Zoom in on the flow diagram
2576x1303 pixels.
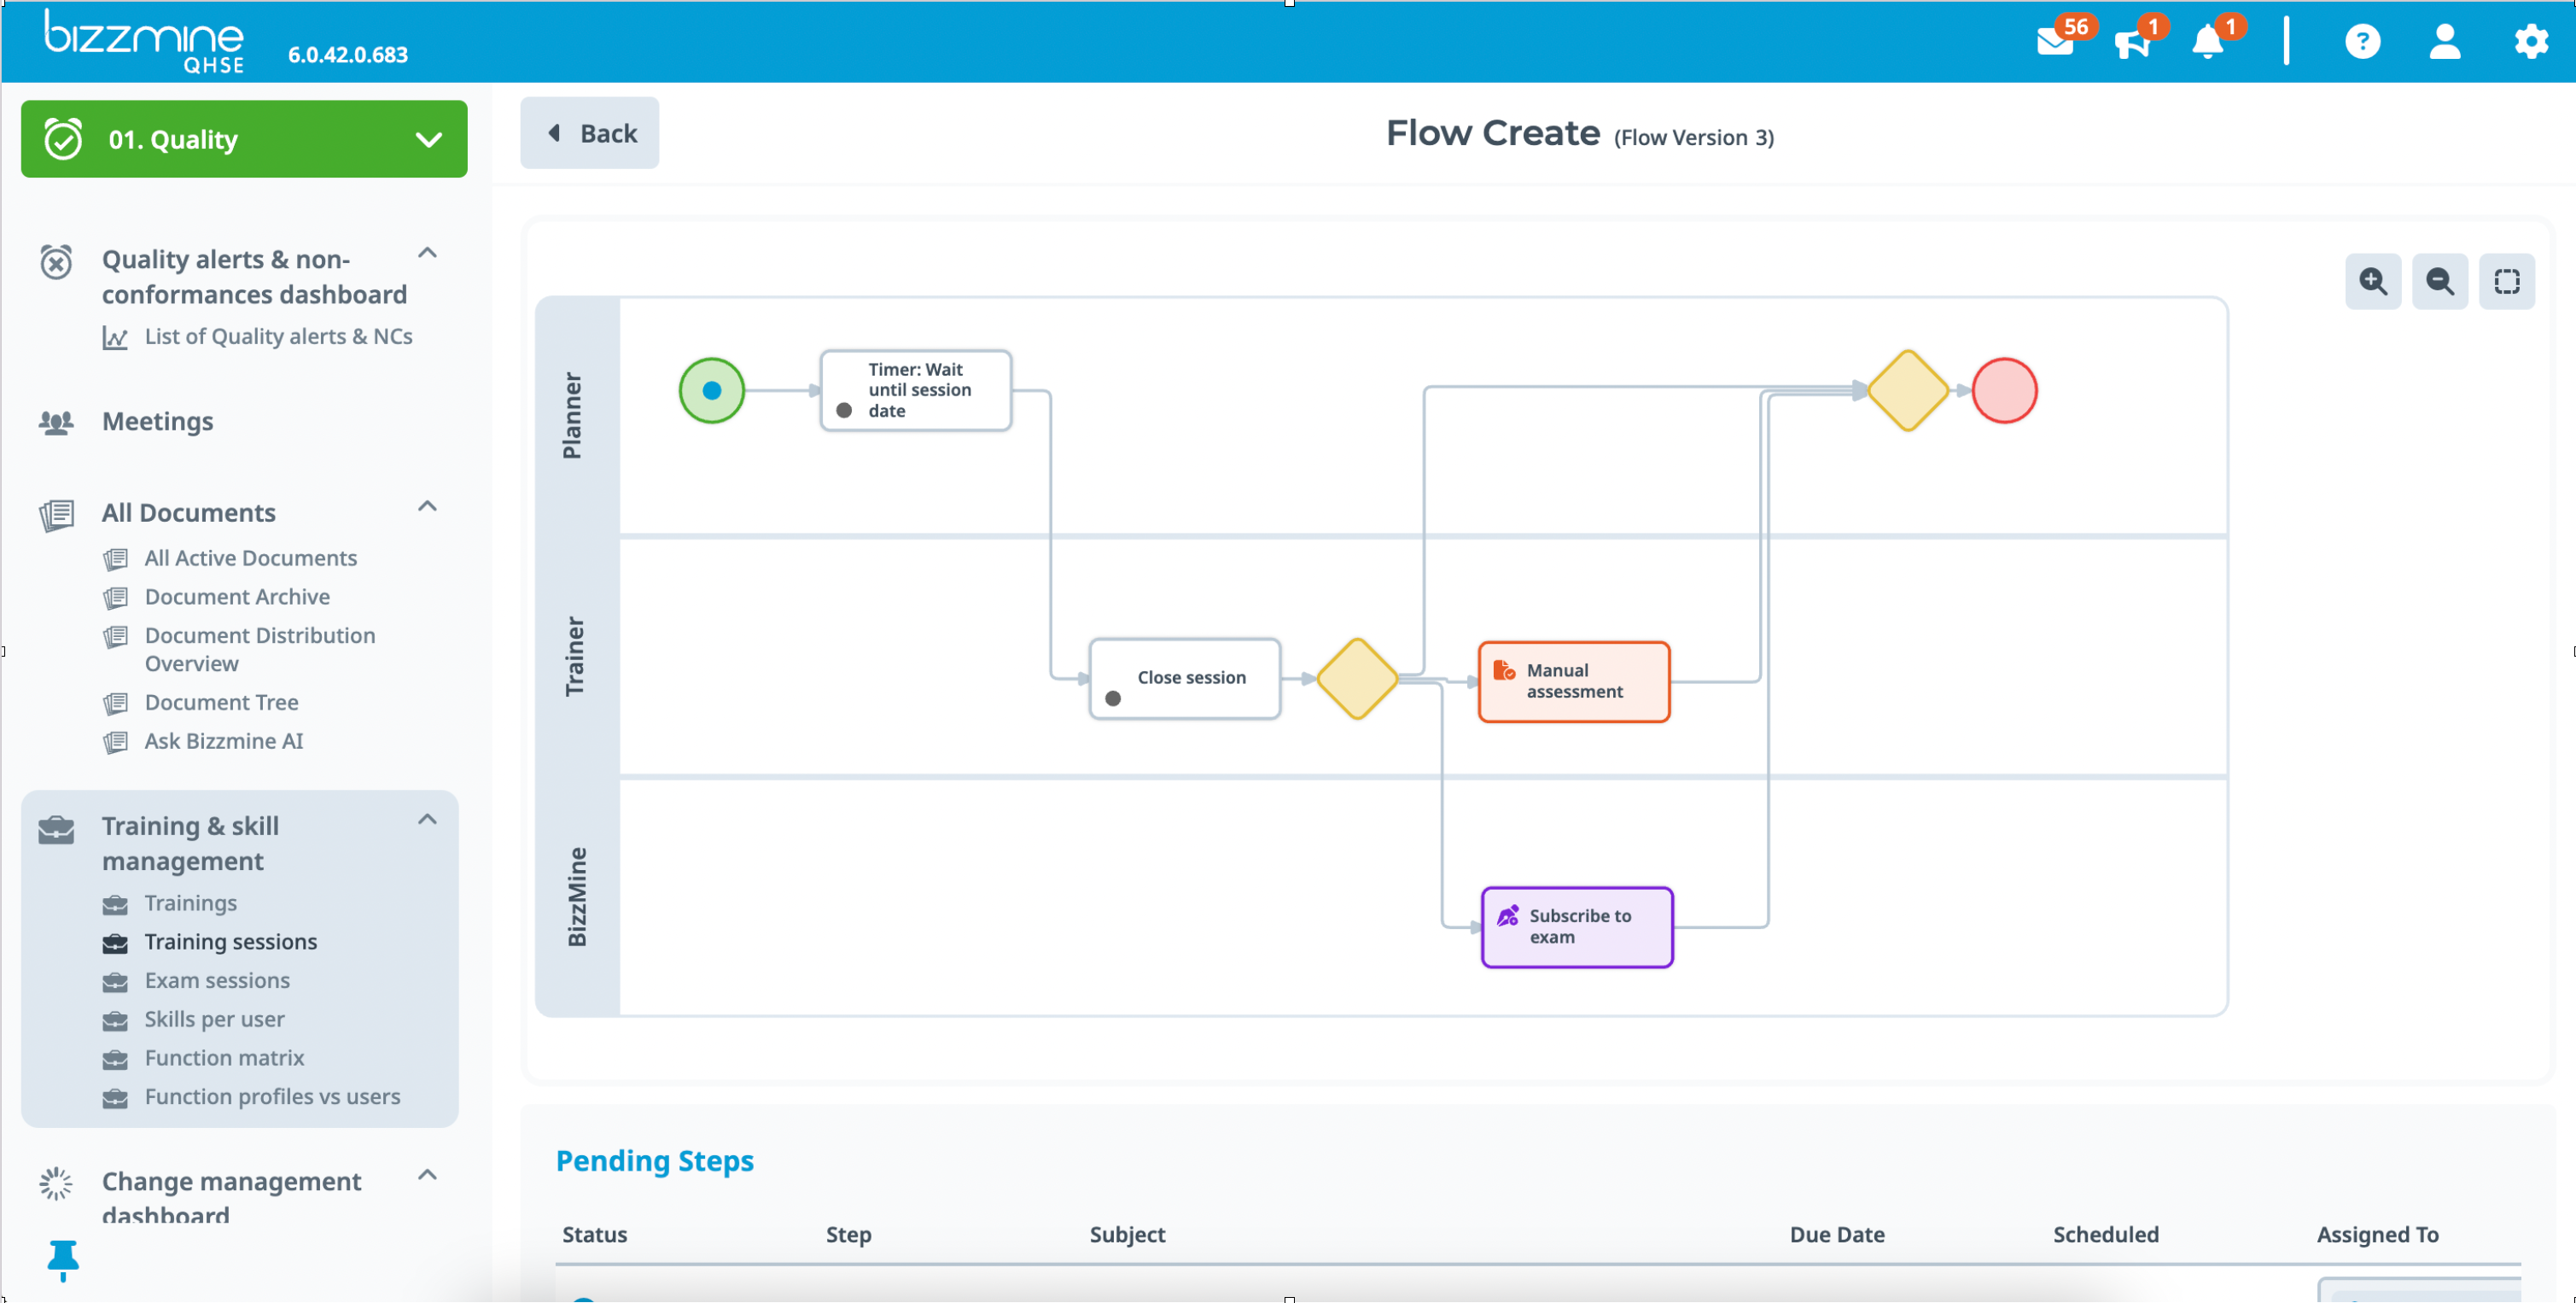(2373, 282)
